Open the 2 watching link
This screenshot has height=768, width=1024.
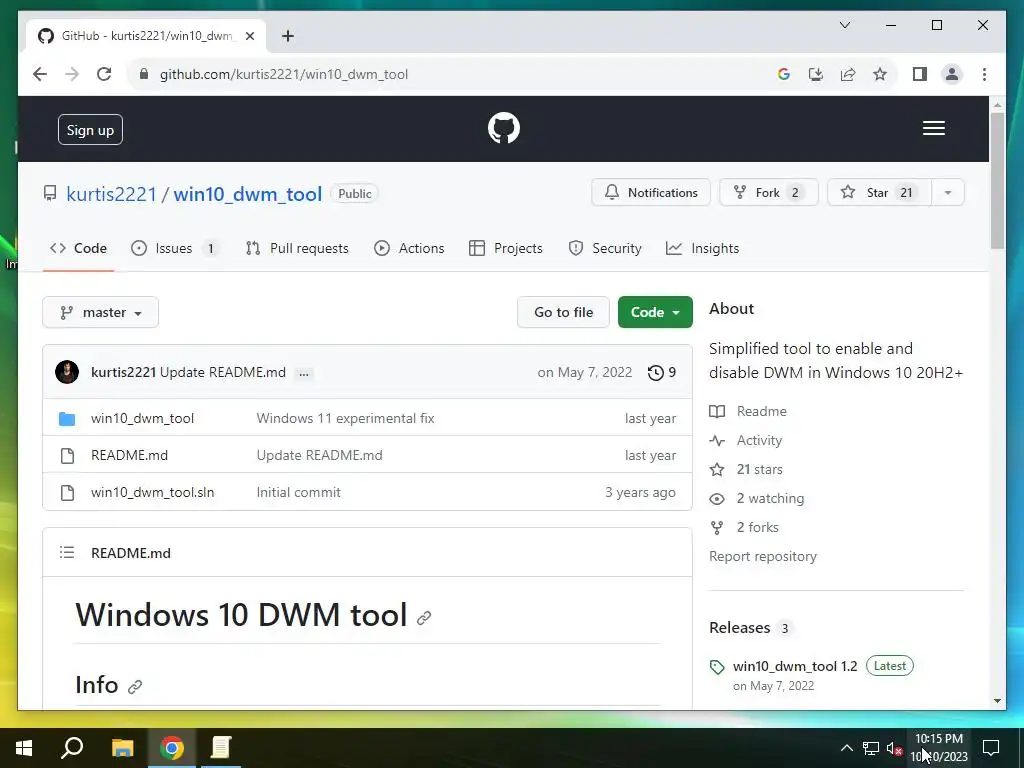(757, 498)
